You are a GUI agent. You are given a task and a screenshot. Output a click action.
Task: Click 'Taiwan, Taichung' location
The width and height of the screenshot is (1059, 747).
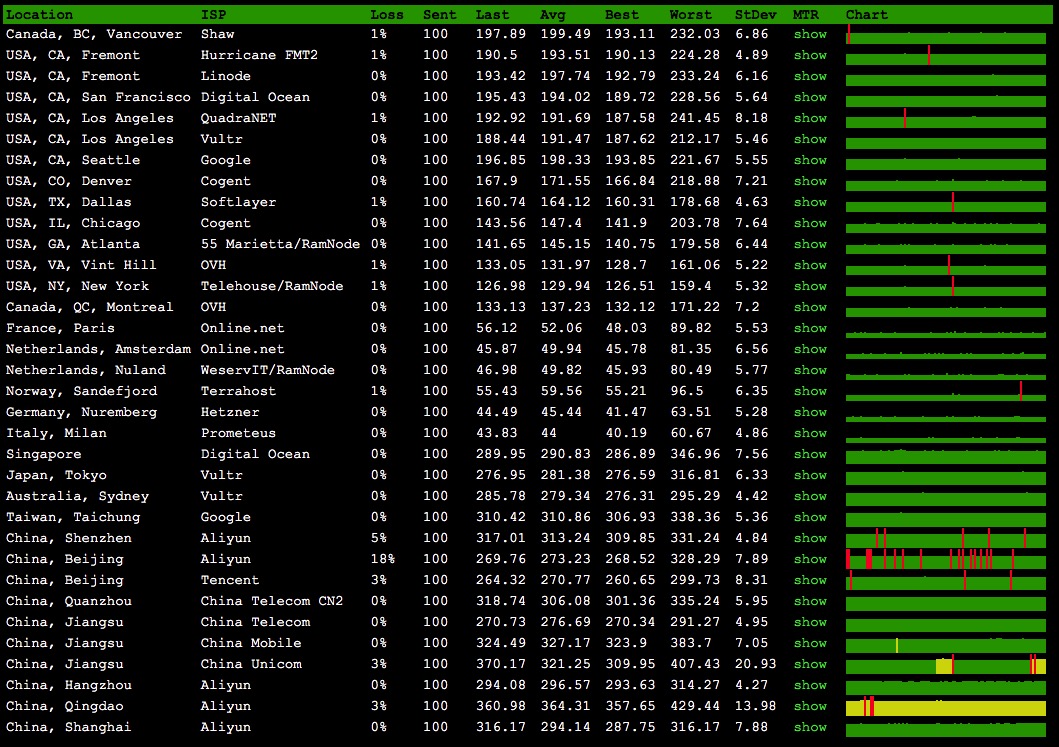(x=73, y=517)
